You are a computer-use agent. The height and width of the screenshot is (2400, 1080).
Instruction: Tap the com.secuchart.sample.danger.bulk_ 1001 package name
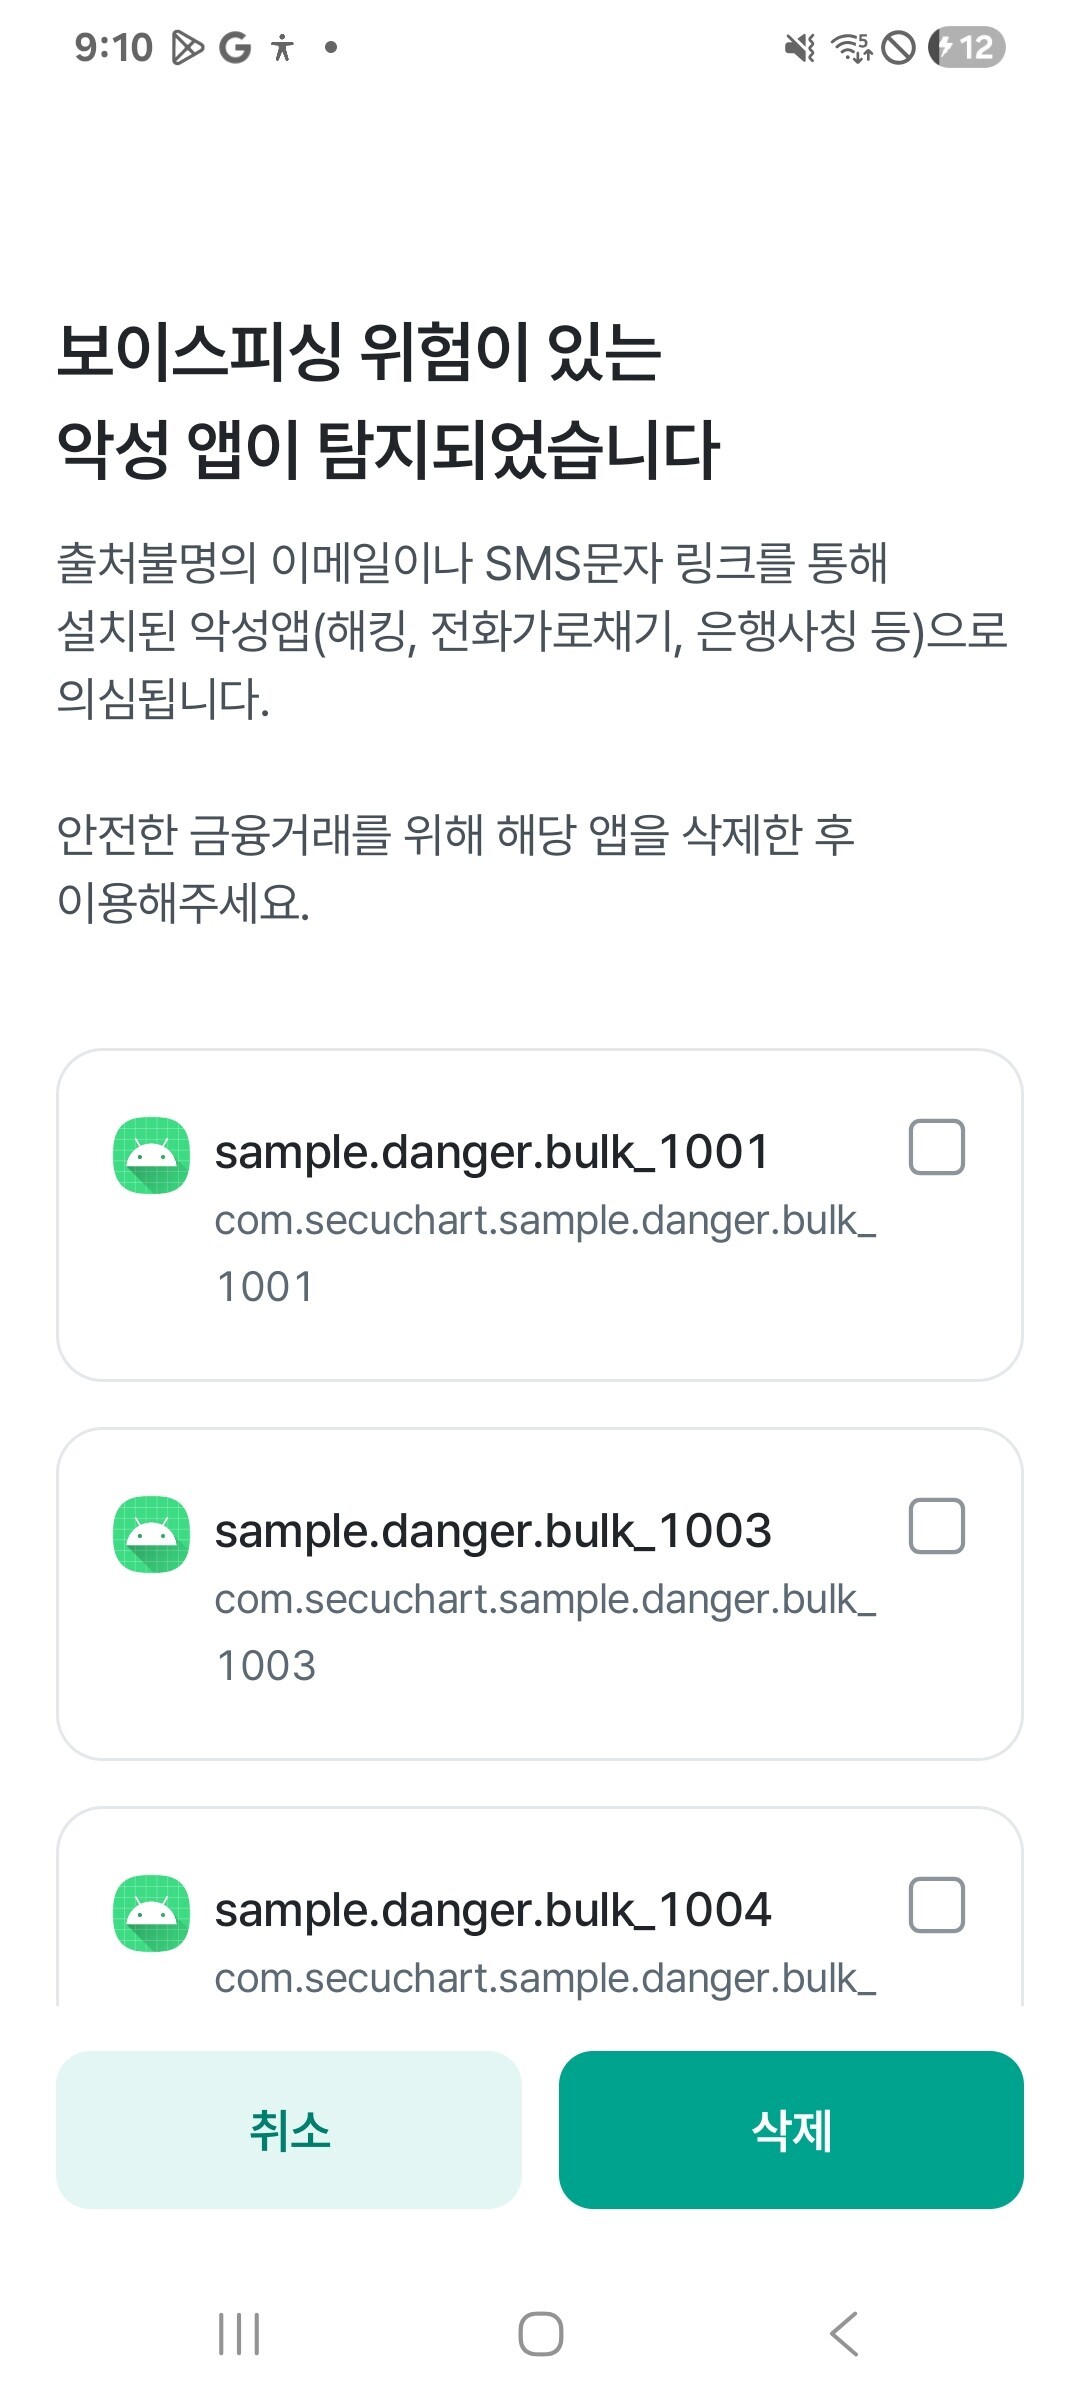click(545, 1252)
